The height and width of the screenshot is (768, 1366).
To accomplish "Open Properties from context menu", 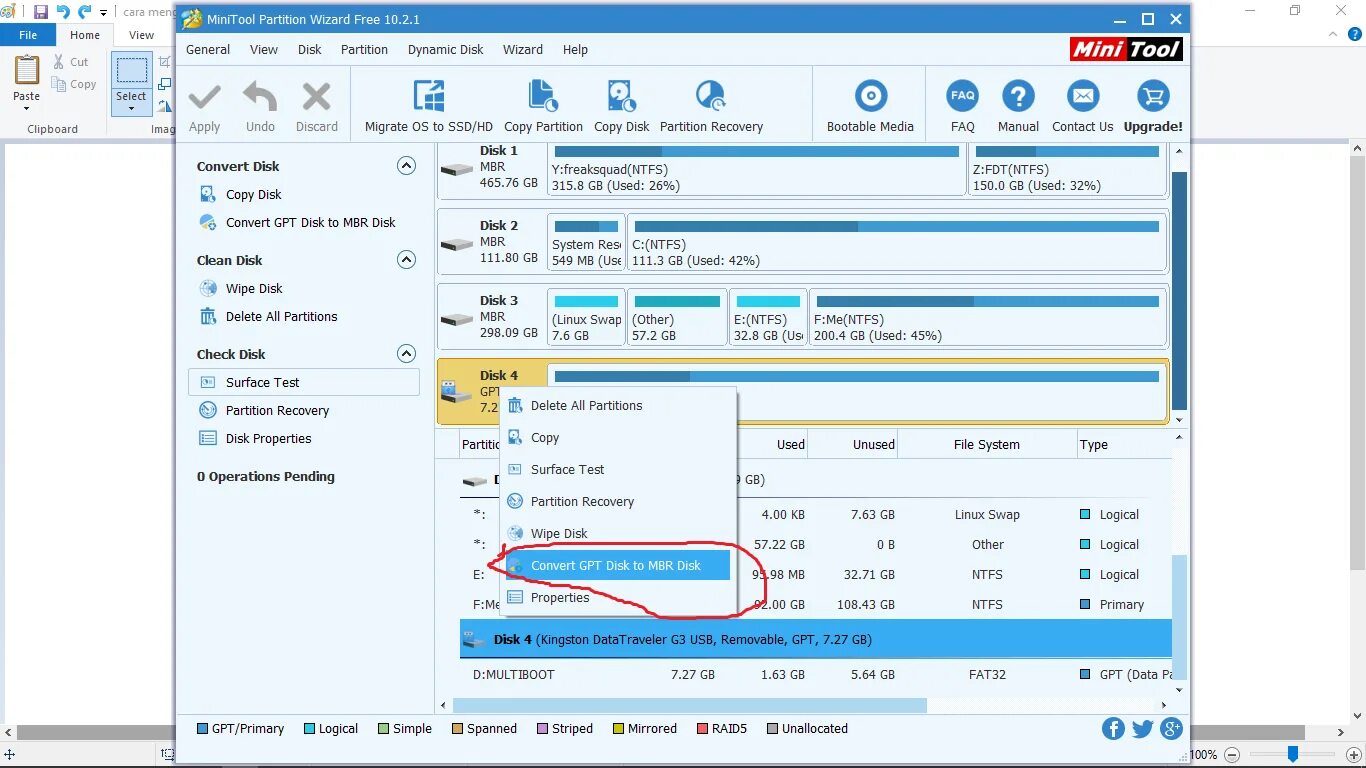I will pos(618,598).
